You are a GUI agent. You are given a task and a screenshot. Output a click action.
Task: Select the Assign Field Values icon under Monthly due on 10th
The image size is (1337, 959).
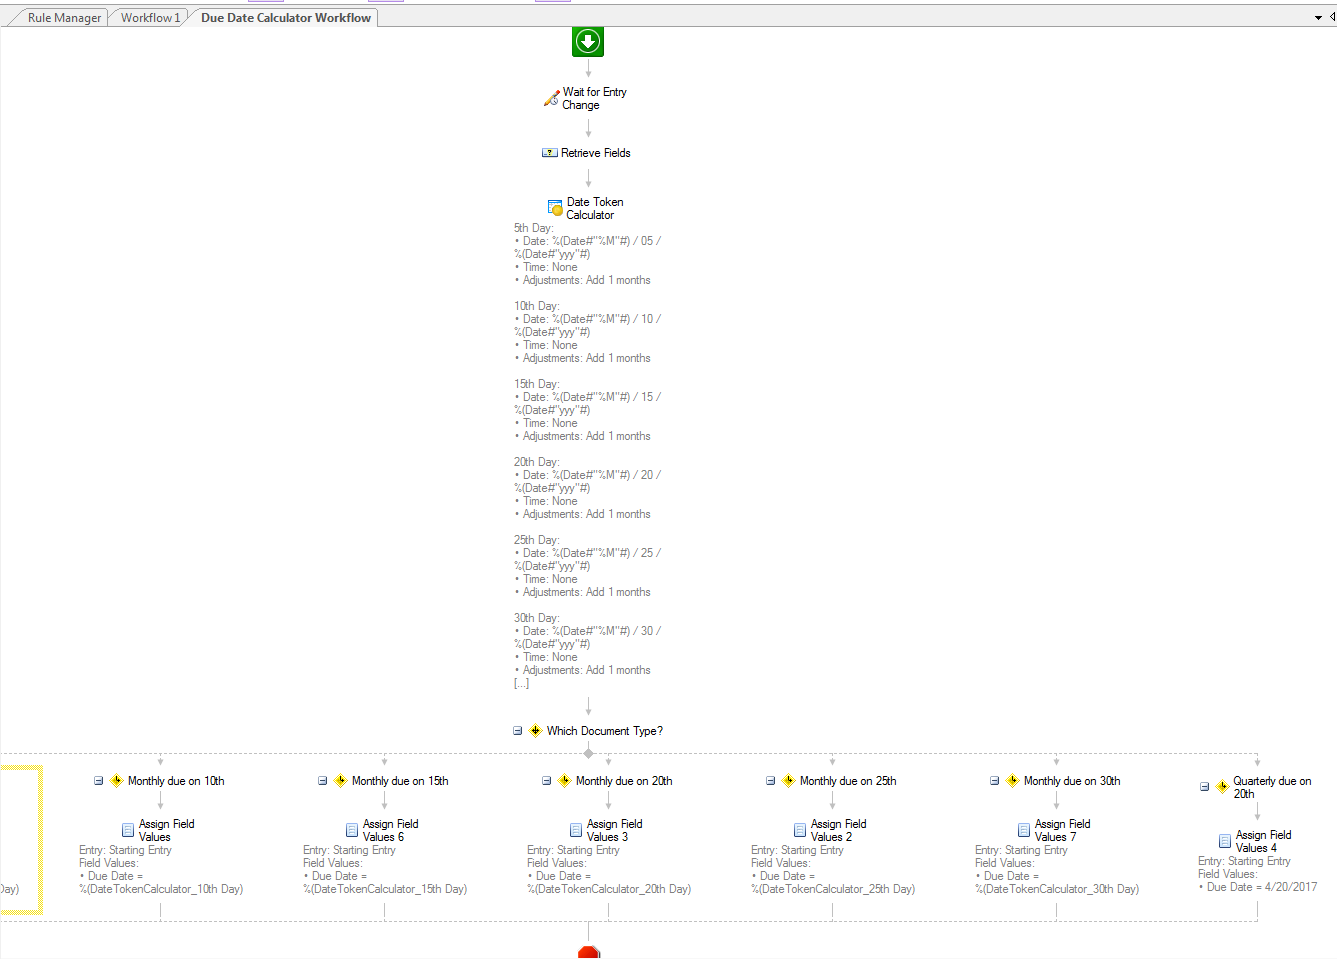[128, 830]
